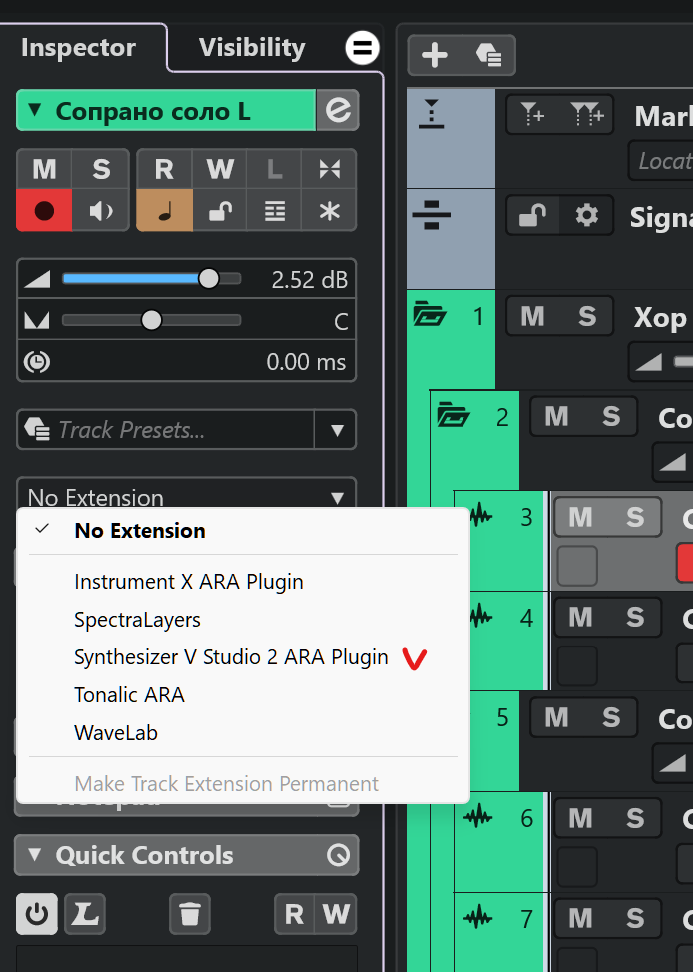This screenshot has width=693, height=972.
Task: Click the Signature track icon
Action: pyautogui.click(x=431, y=214)
